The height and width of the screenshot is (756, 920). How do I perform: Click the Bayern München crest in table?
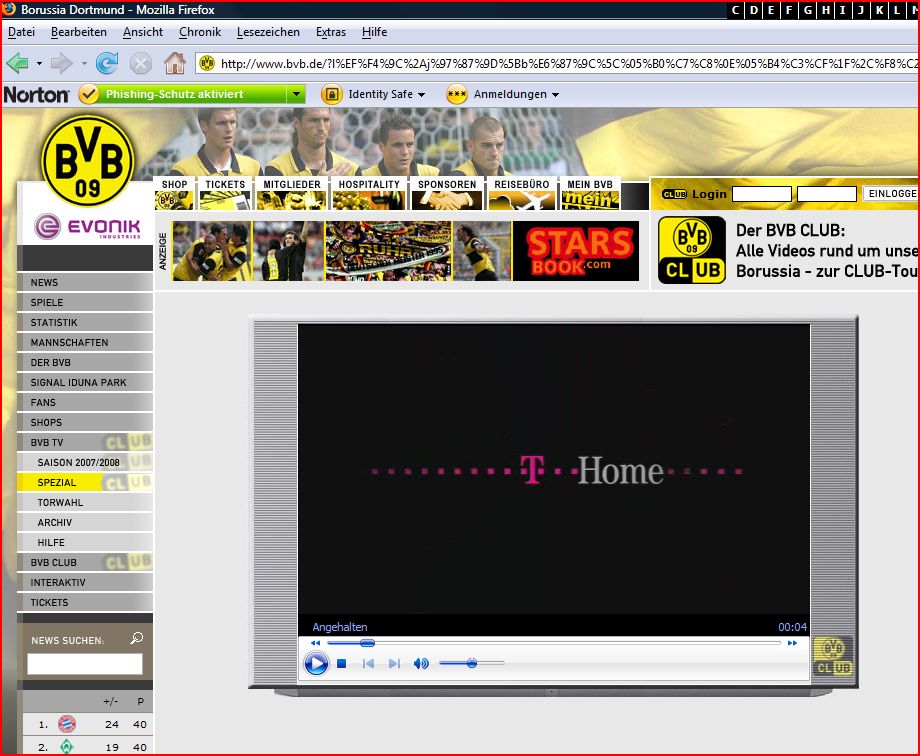tap(67, 724)
